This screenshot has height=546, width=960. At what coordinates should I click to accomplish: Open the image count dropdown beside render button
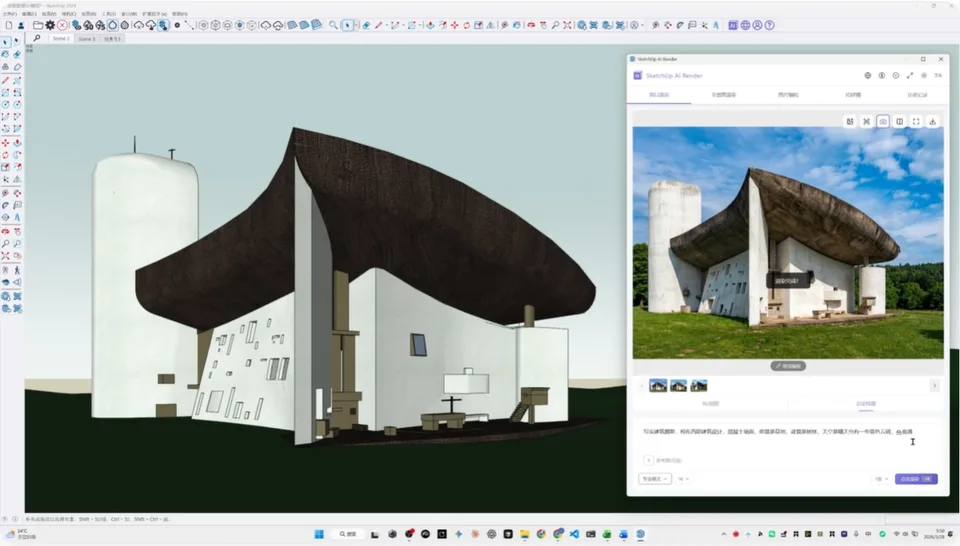(x=881, y=479)
